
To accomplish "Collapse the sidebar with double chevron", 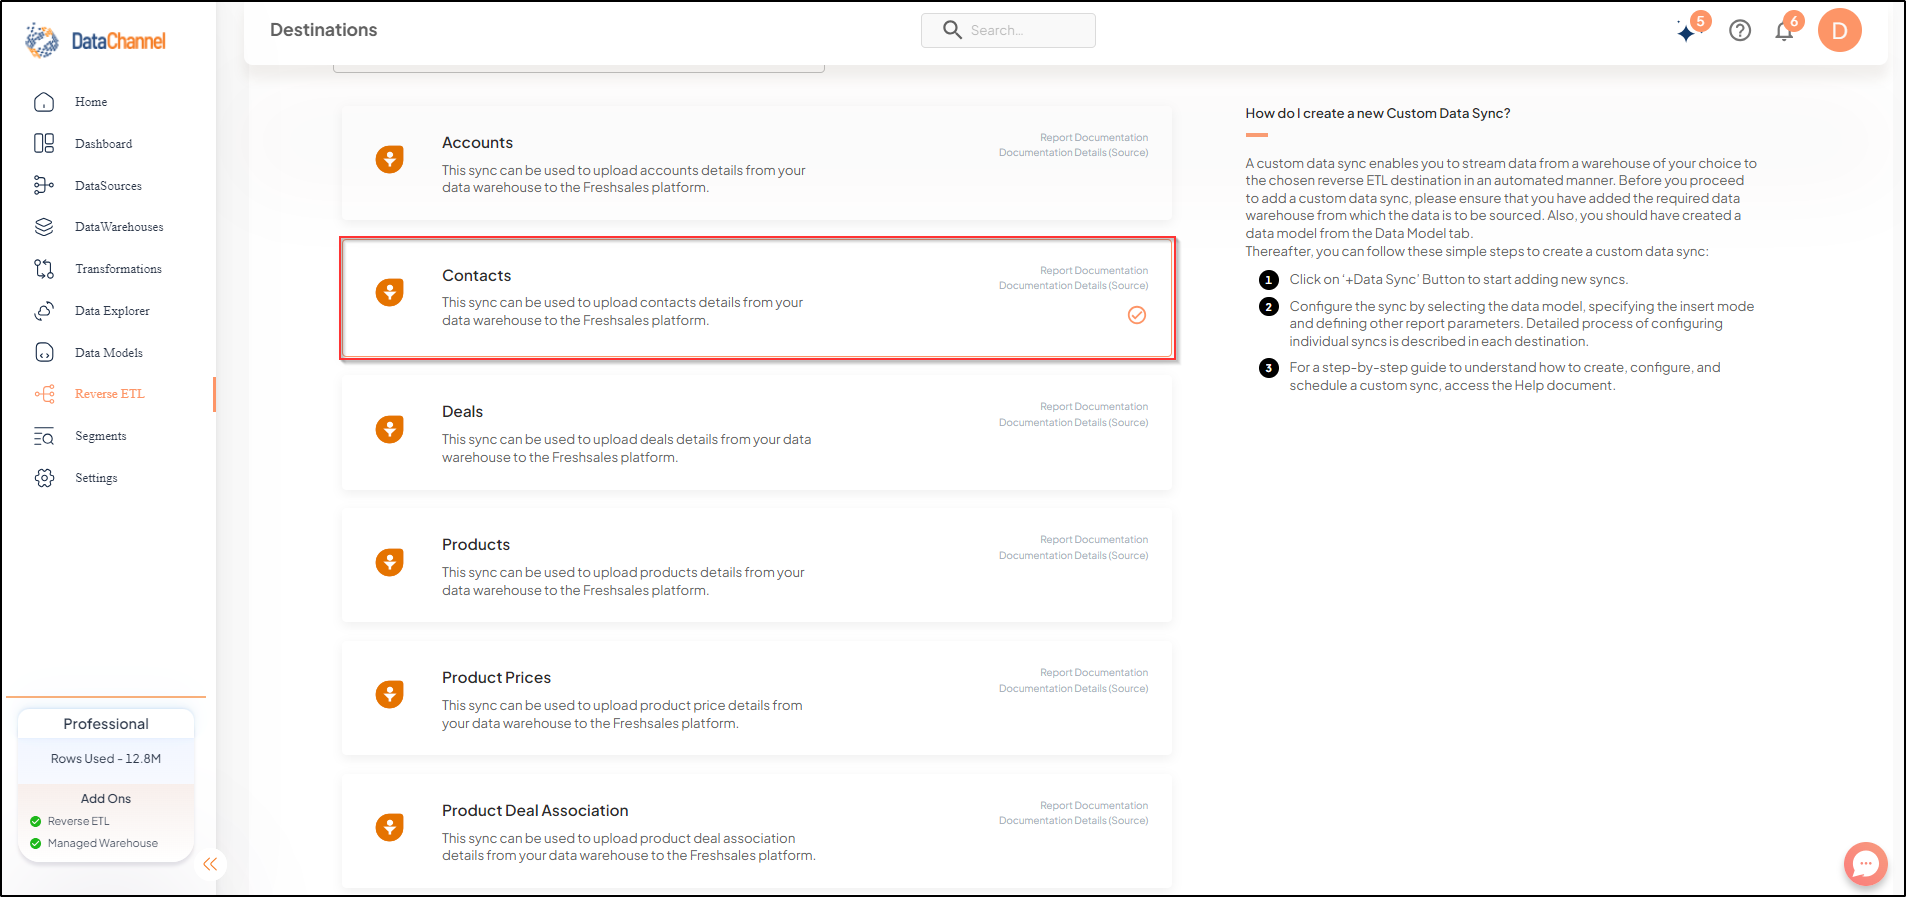I will point(210,864).
